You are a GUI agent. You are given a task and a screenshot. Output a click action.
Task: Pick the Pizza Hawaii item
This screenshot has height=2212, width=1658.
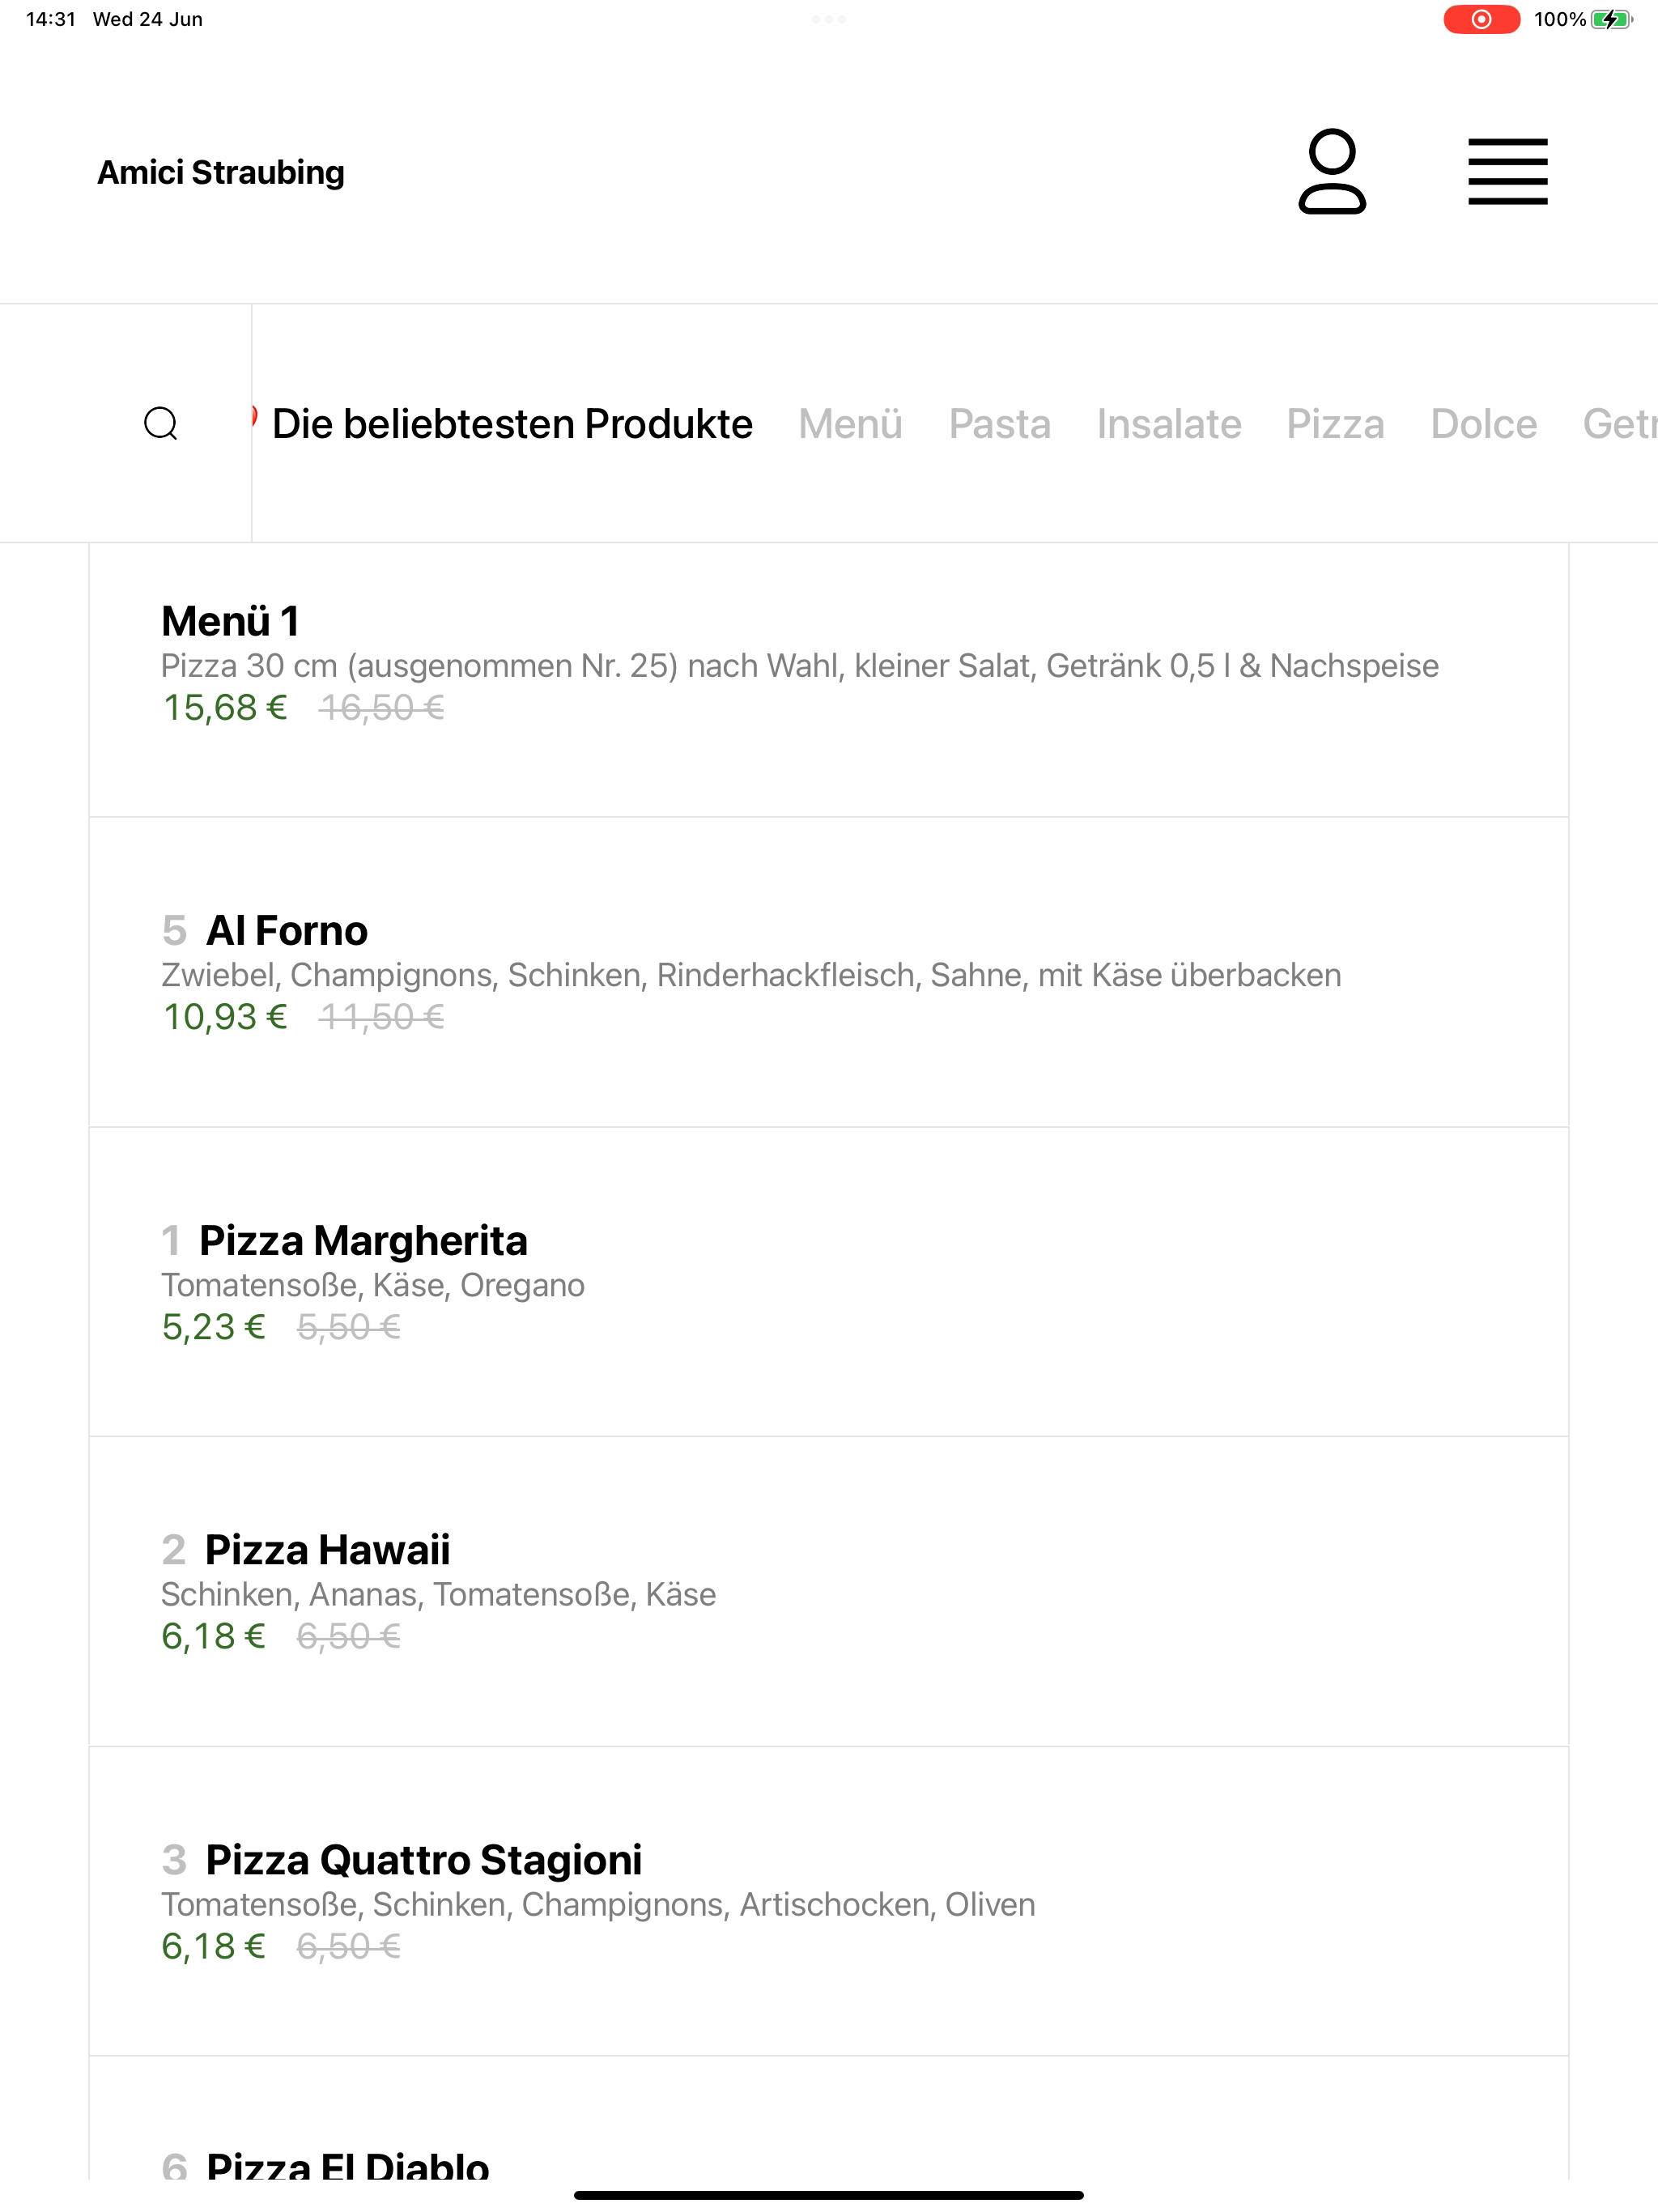coord(829,1592)
